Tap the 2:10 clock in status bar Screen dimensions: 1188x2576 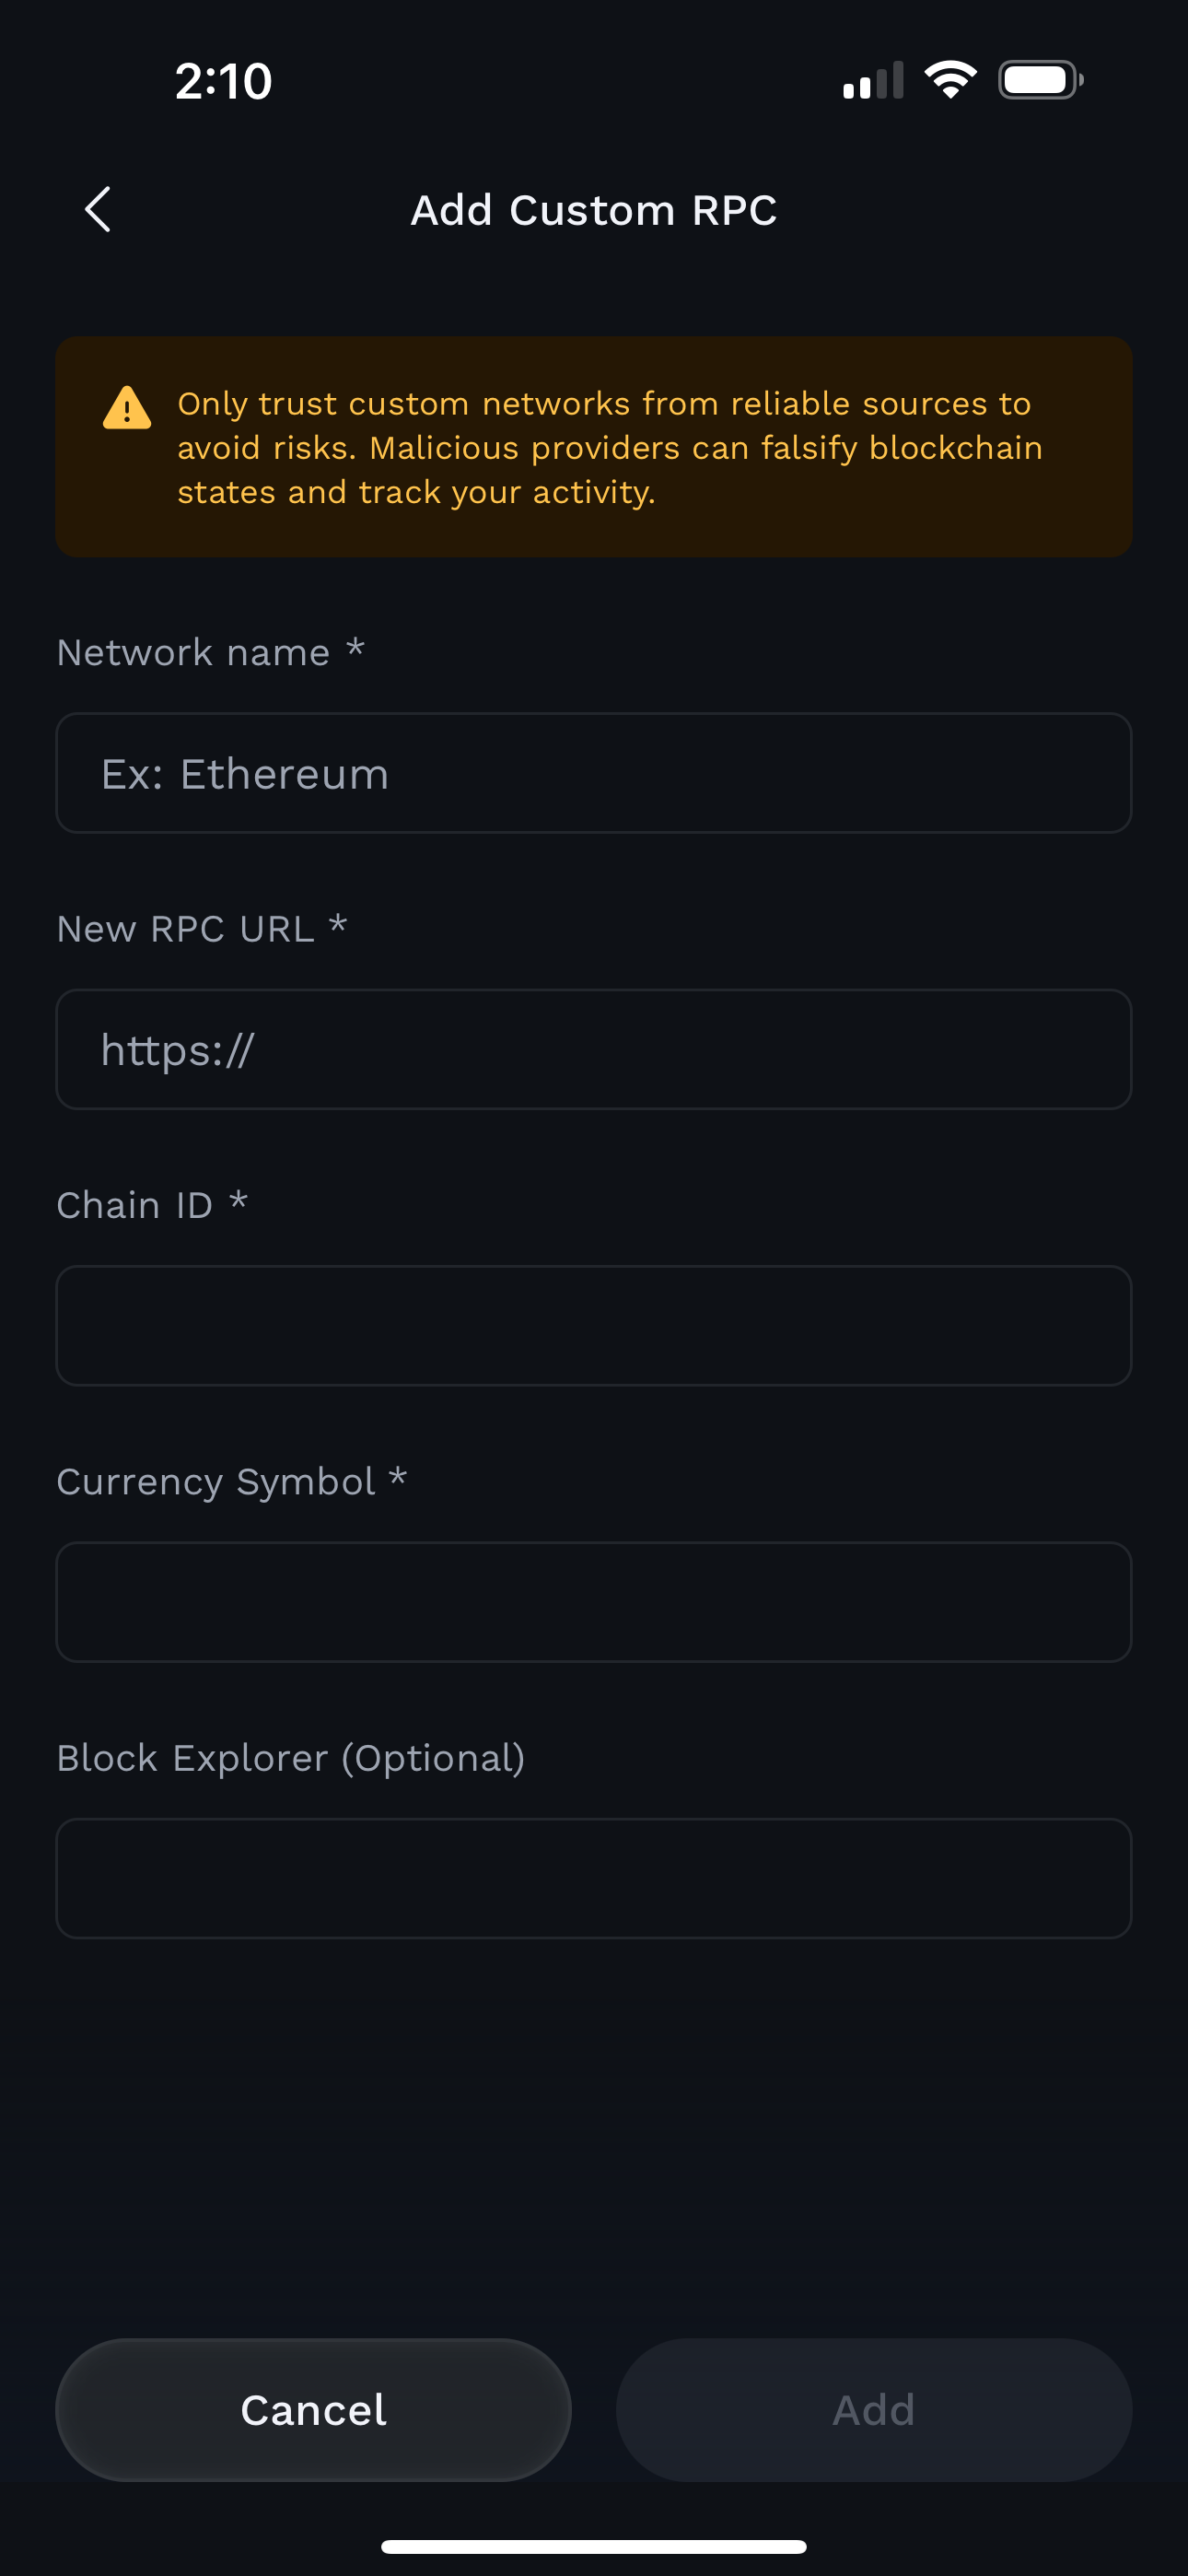pos(223,81)
